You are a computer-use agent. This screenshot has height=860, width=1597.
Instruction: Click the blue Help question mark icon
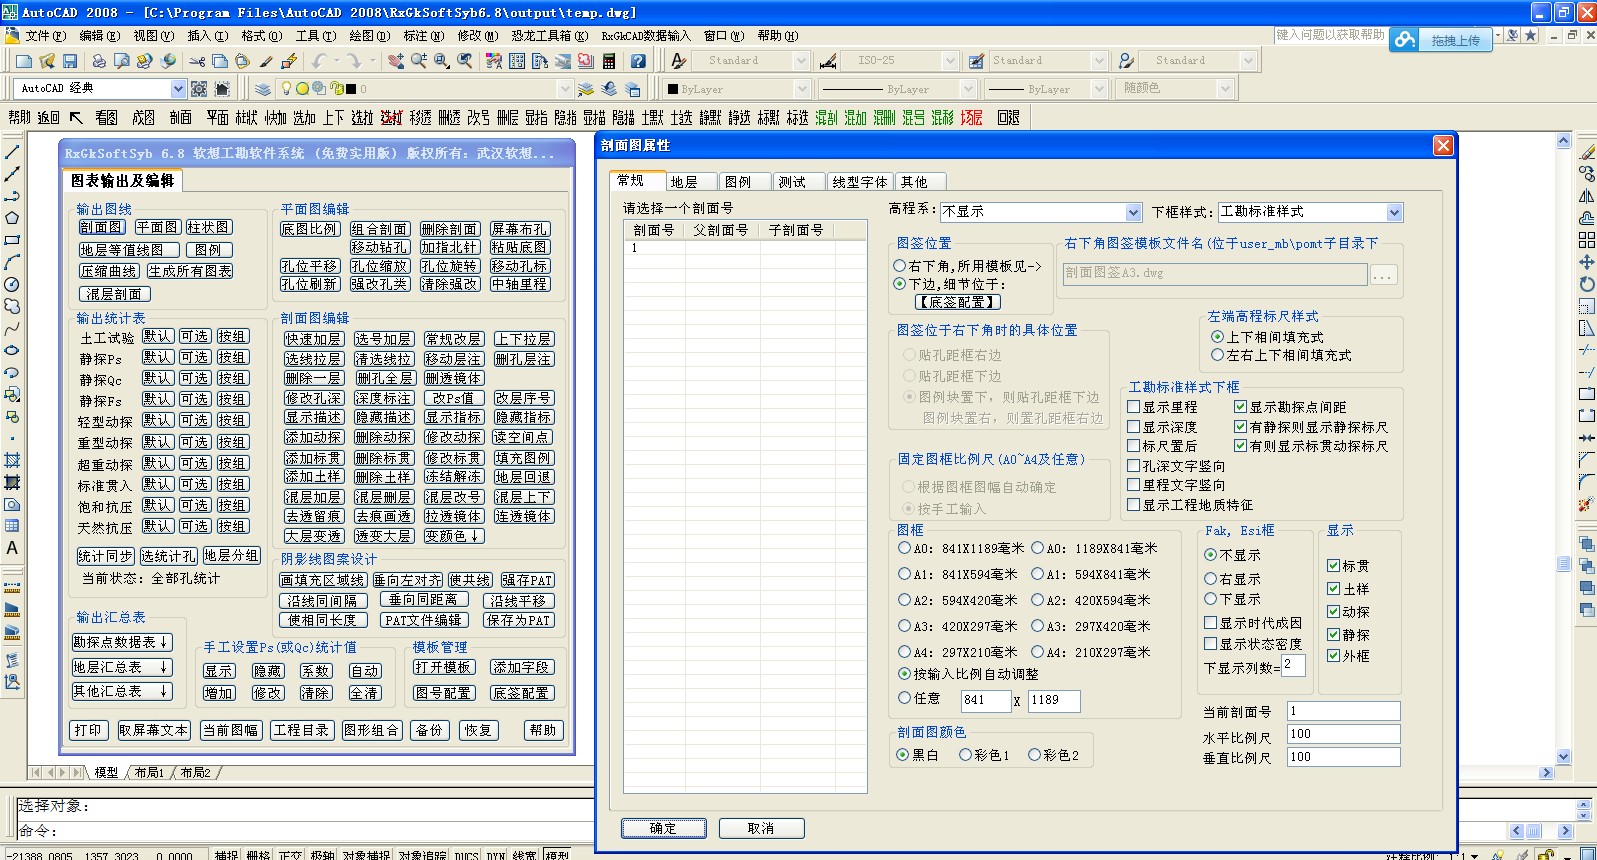click(638, 61)
